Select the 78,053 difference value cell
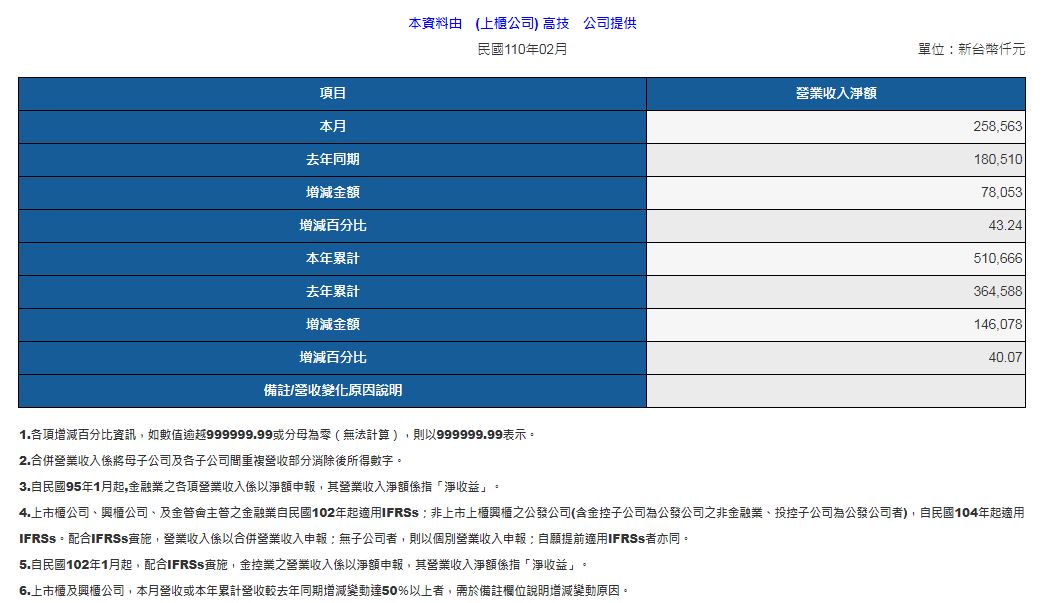Image resolution: width=1043 pixels, height=603 pixels. coord(1000,193)
